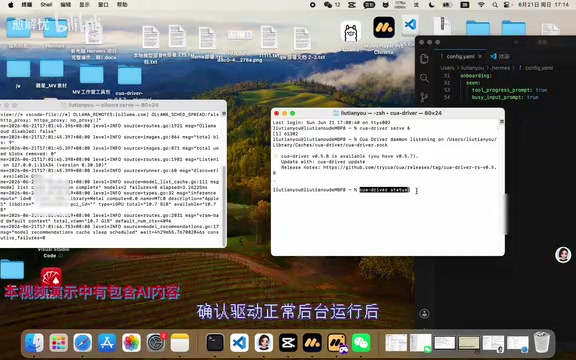Viewport: 576px width, 360px height.
Task: Click config.yaml in VS Code breadcrumb path
Action: point(539,68)
